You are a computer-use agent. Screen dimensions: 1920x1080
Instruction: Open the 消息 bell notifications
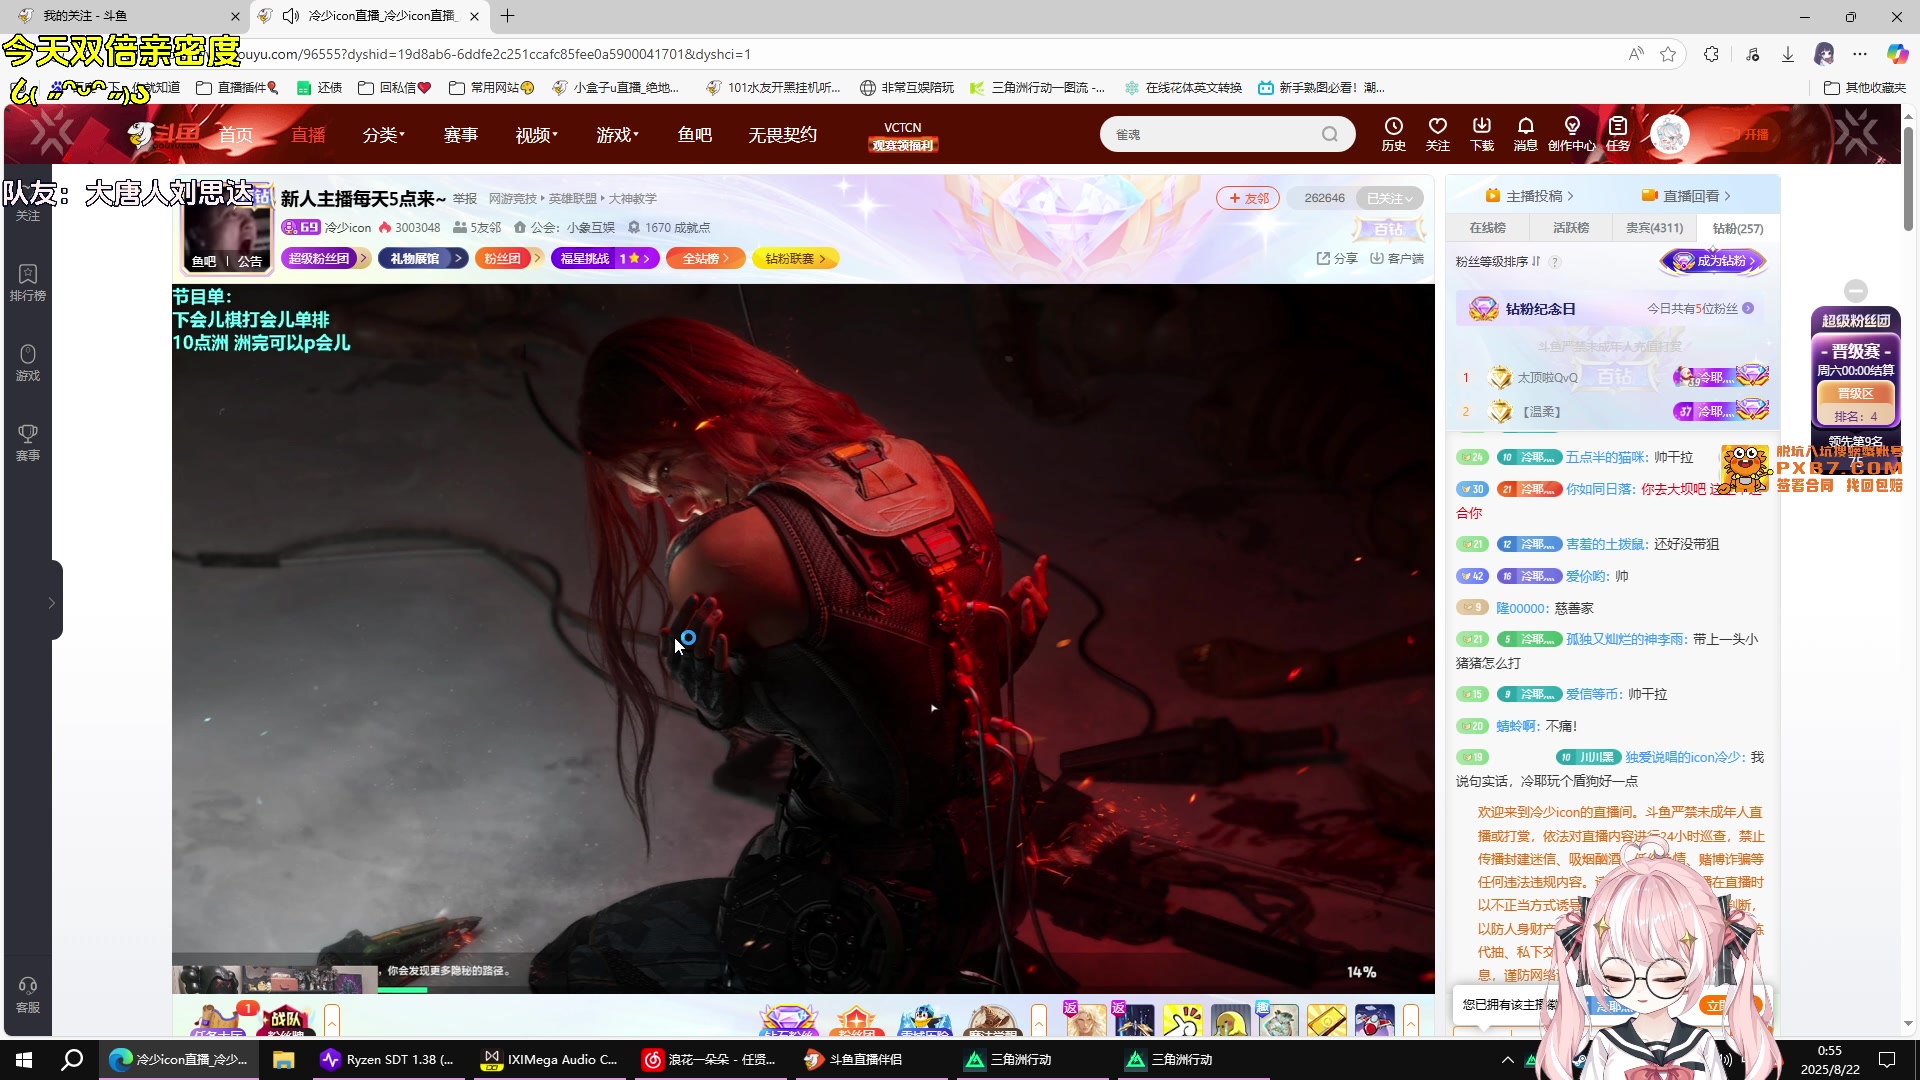(x=1525, y=133)
